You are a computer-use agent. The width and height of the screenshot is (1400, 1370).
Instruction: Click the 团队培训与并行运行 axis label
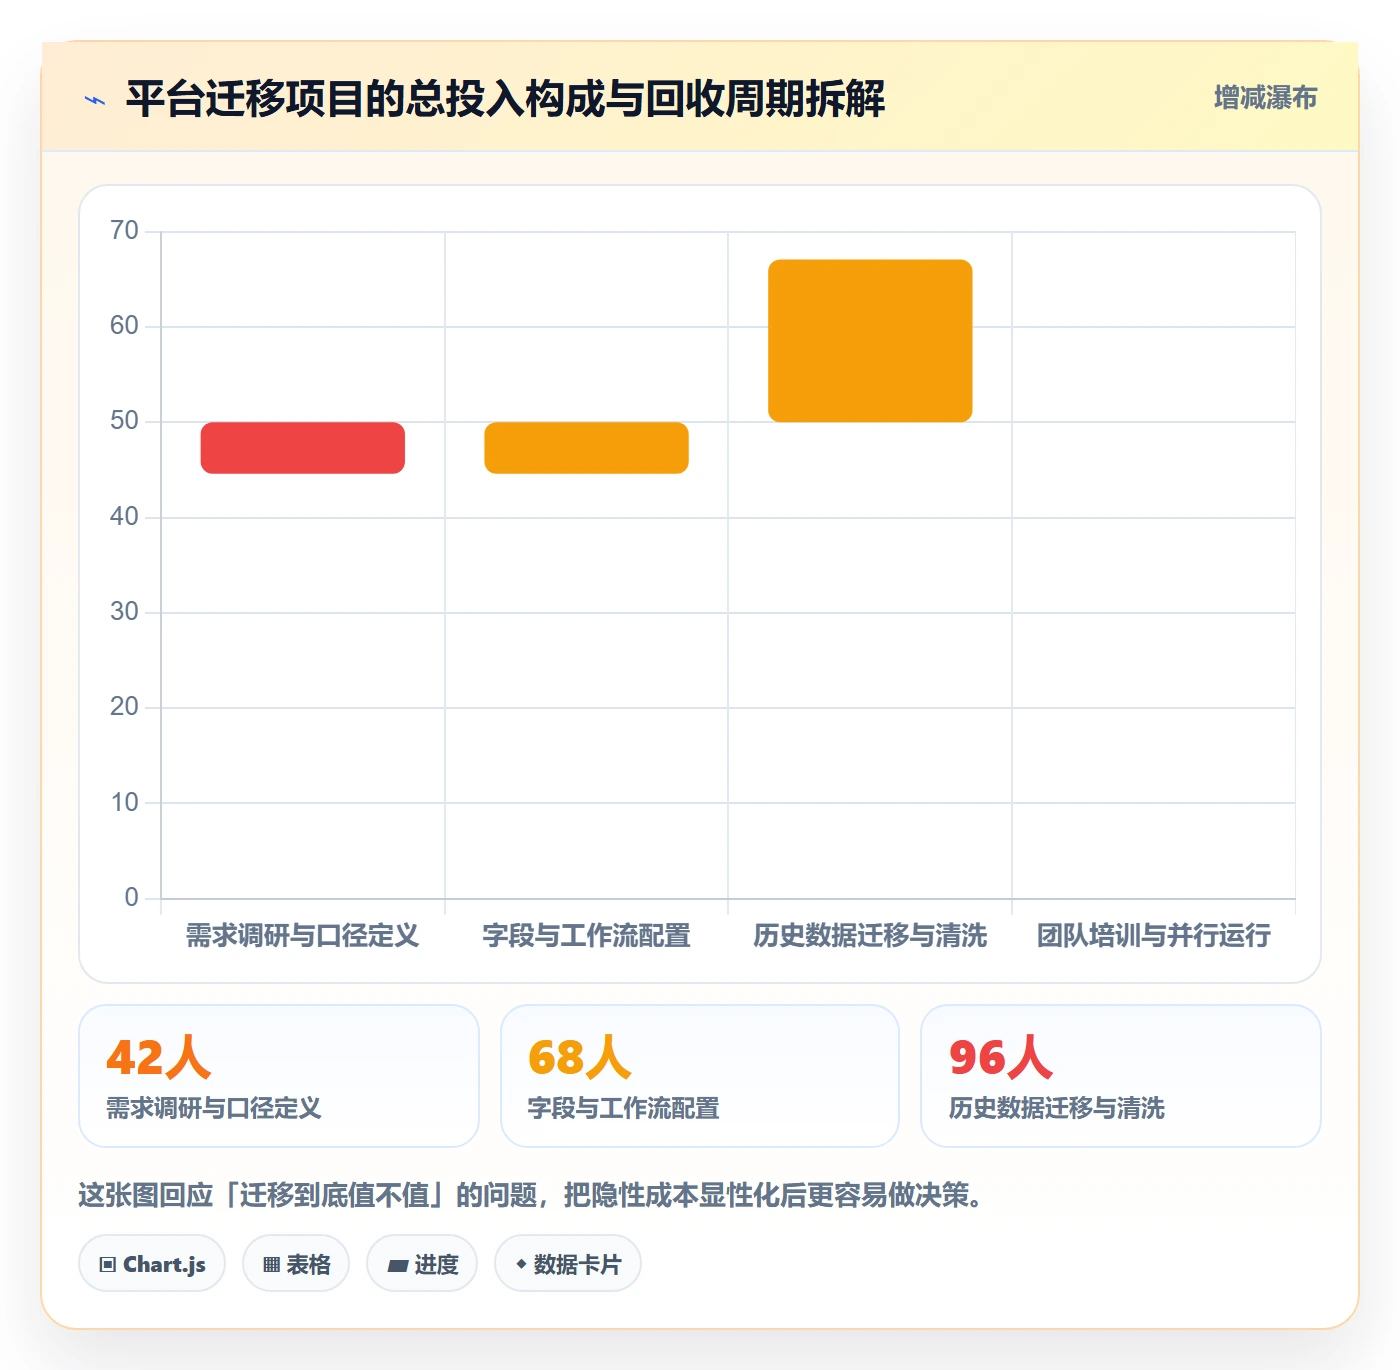(1153, 936)
